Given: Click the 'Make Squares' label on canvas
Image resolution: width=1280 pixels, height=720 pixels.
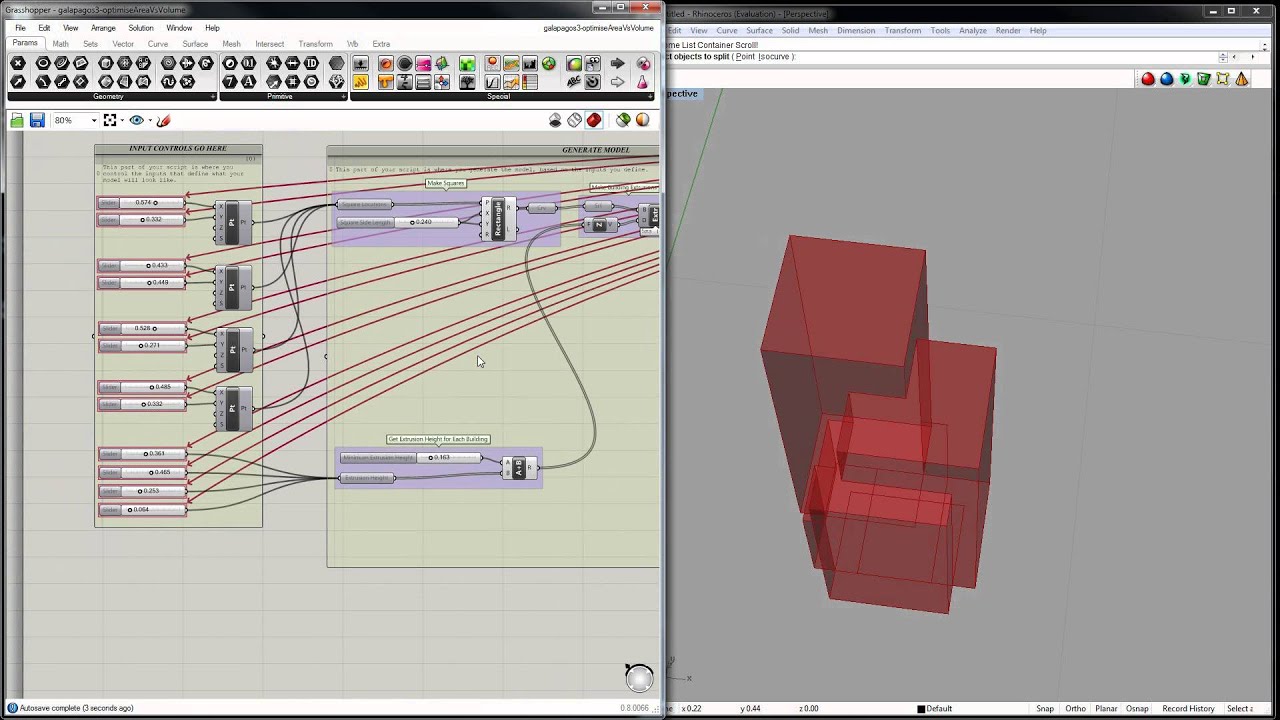Looking at the screenshot, I should point(446,183).
